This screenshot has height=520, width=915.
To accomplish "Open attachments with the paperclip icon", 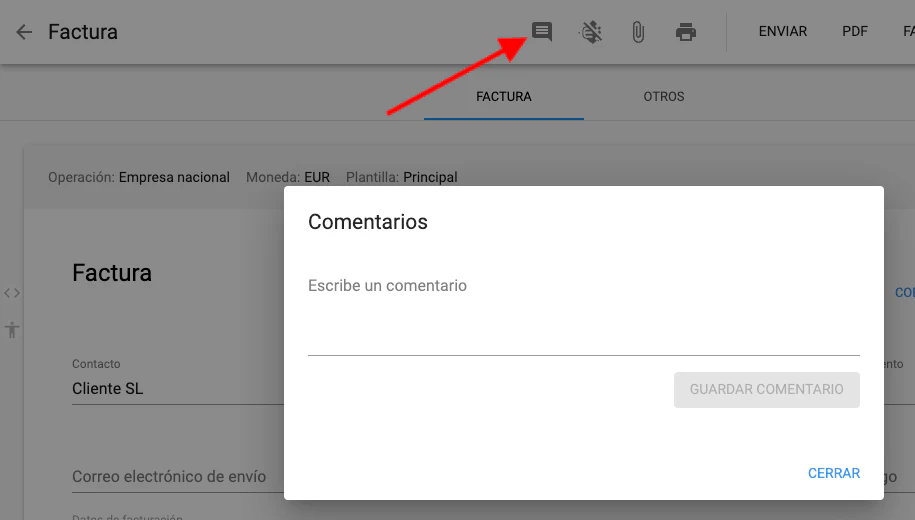I will [x=638, y=32].
